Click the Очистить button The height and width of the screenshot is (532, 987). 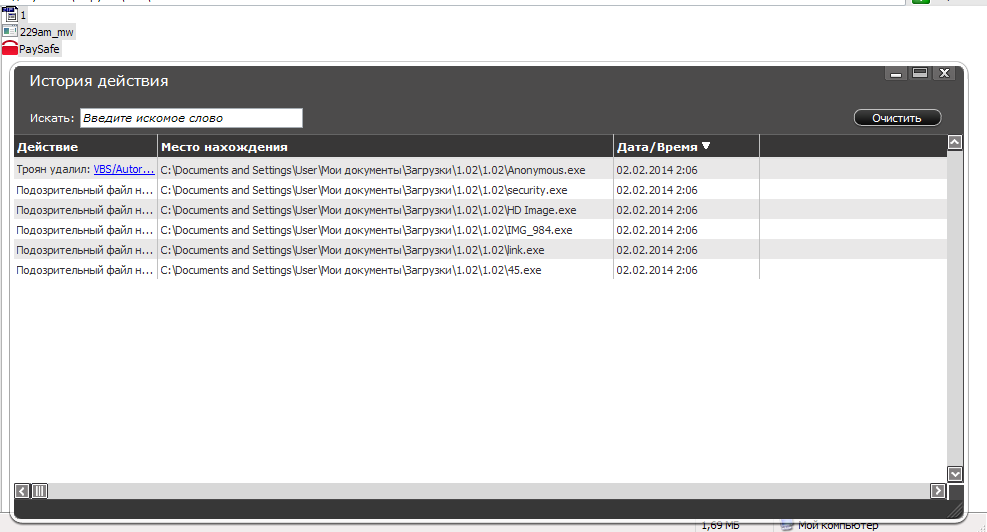pos(897,118)
